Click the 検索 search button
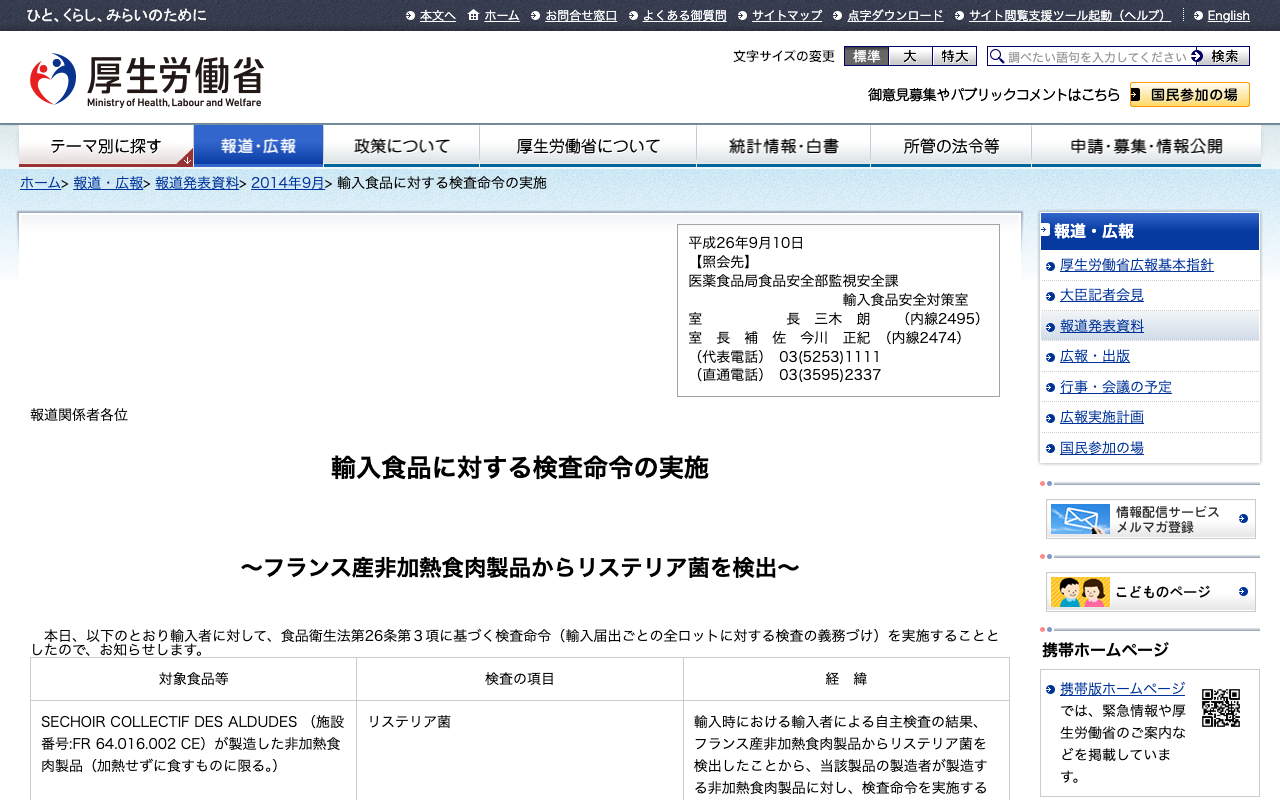This screenshot has height=800, width=1280. 1221,56
